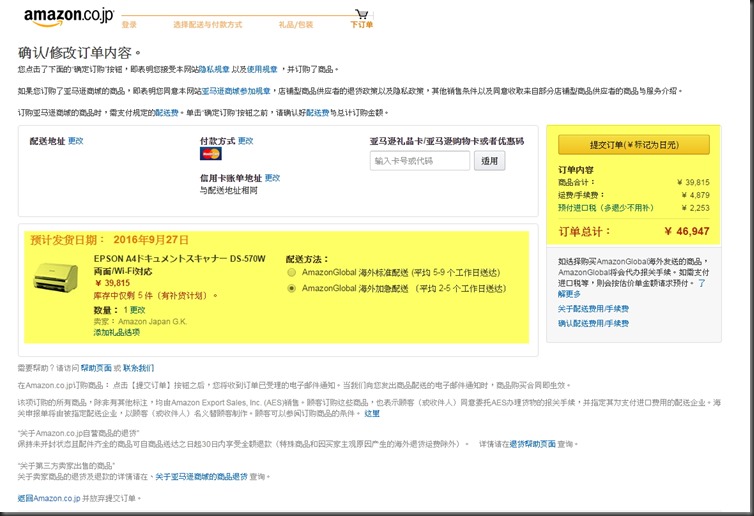Click the 适用 button for gift card
The height and width of the screenshot is (516, 754).
488,160
